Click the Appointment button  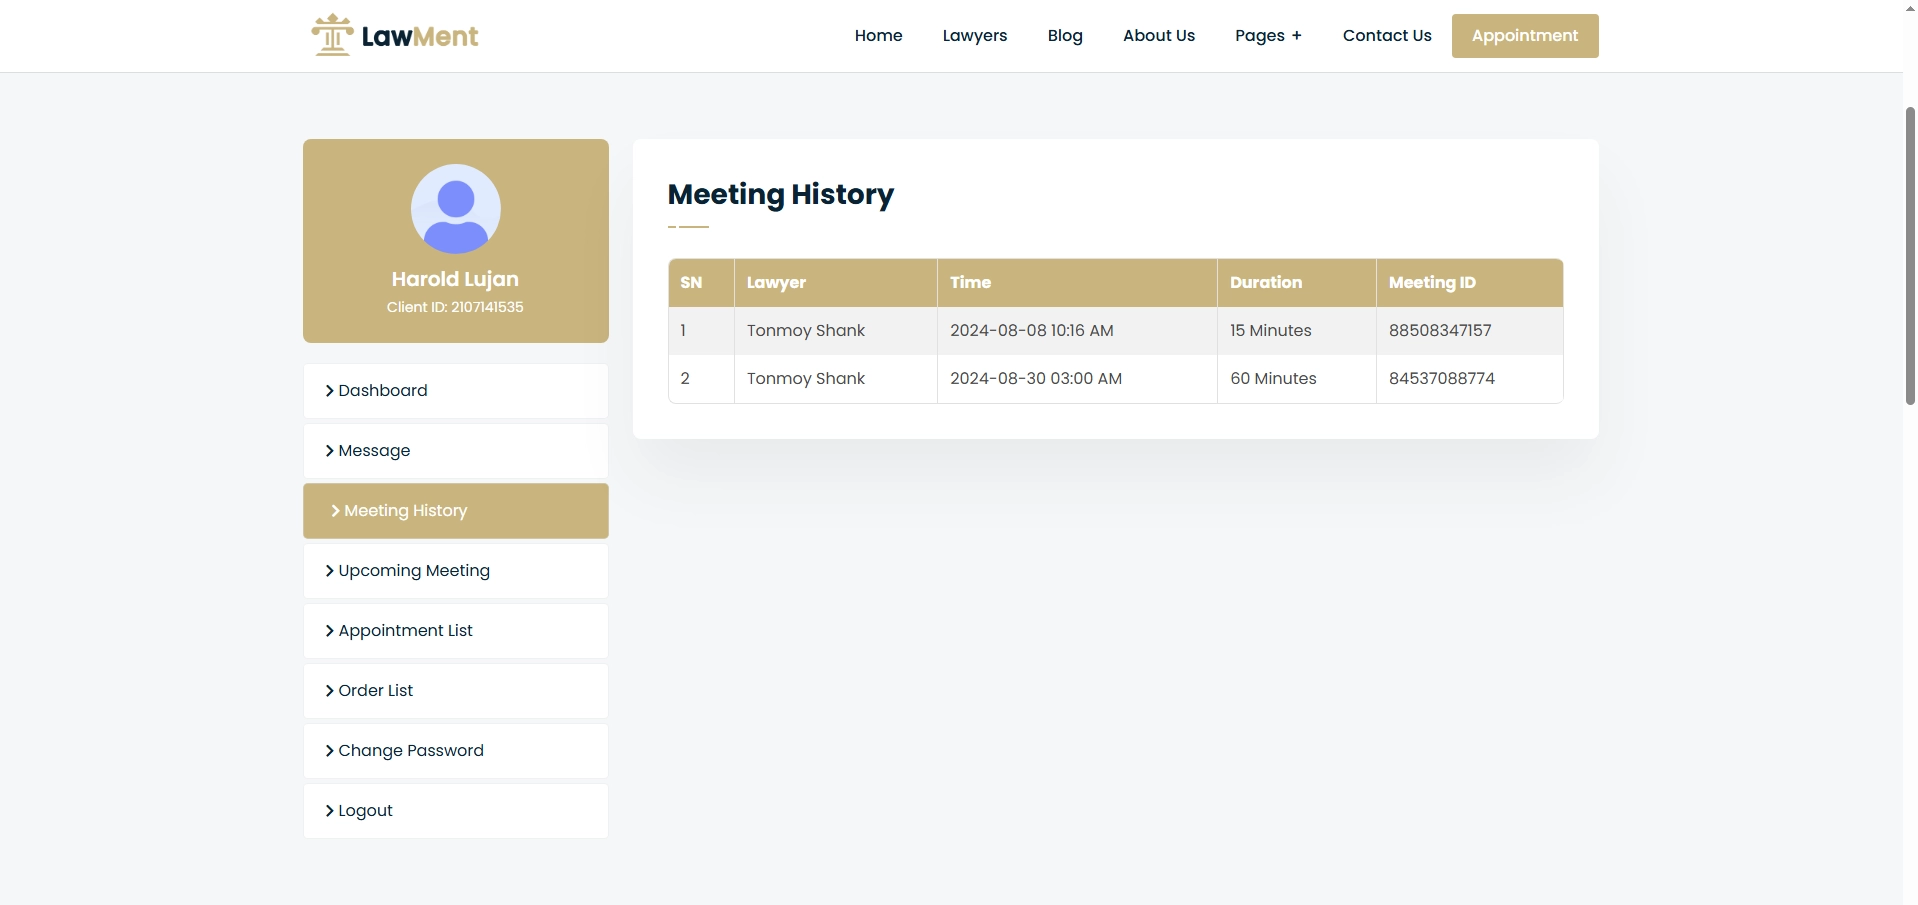pos(1524,36)
